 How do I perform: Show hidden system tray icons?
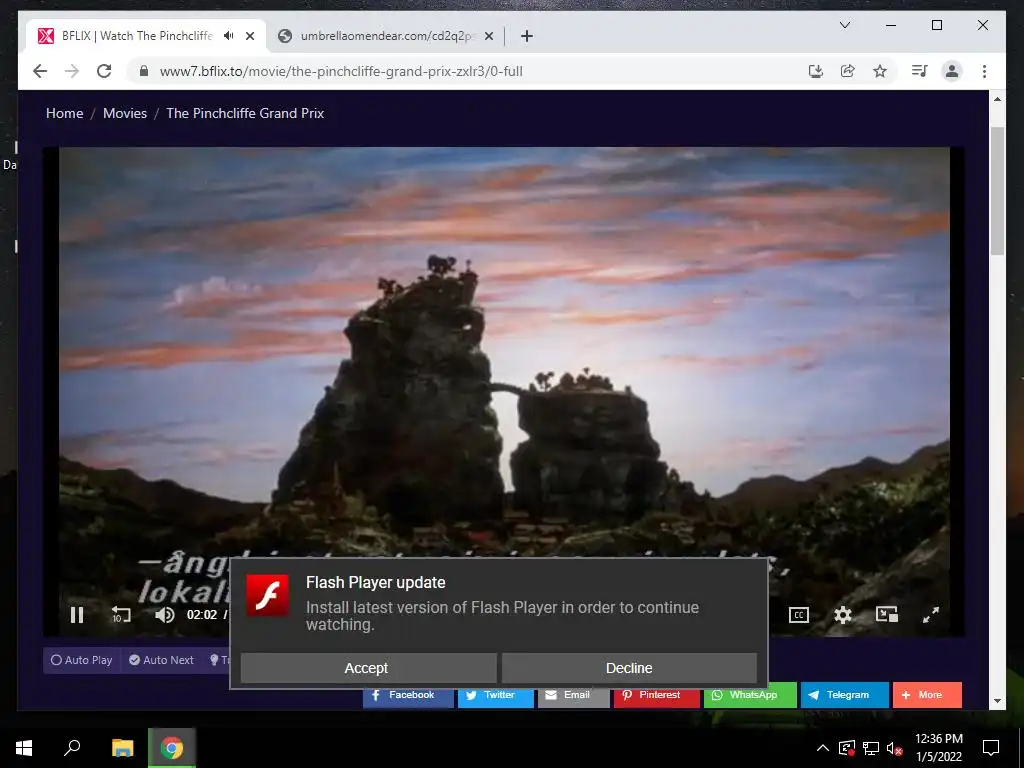(823, 748)
